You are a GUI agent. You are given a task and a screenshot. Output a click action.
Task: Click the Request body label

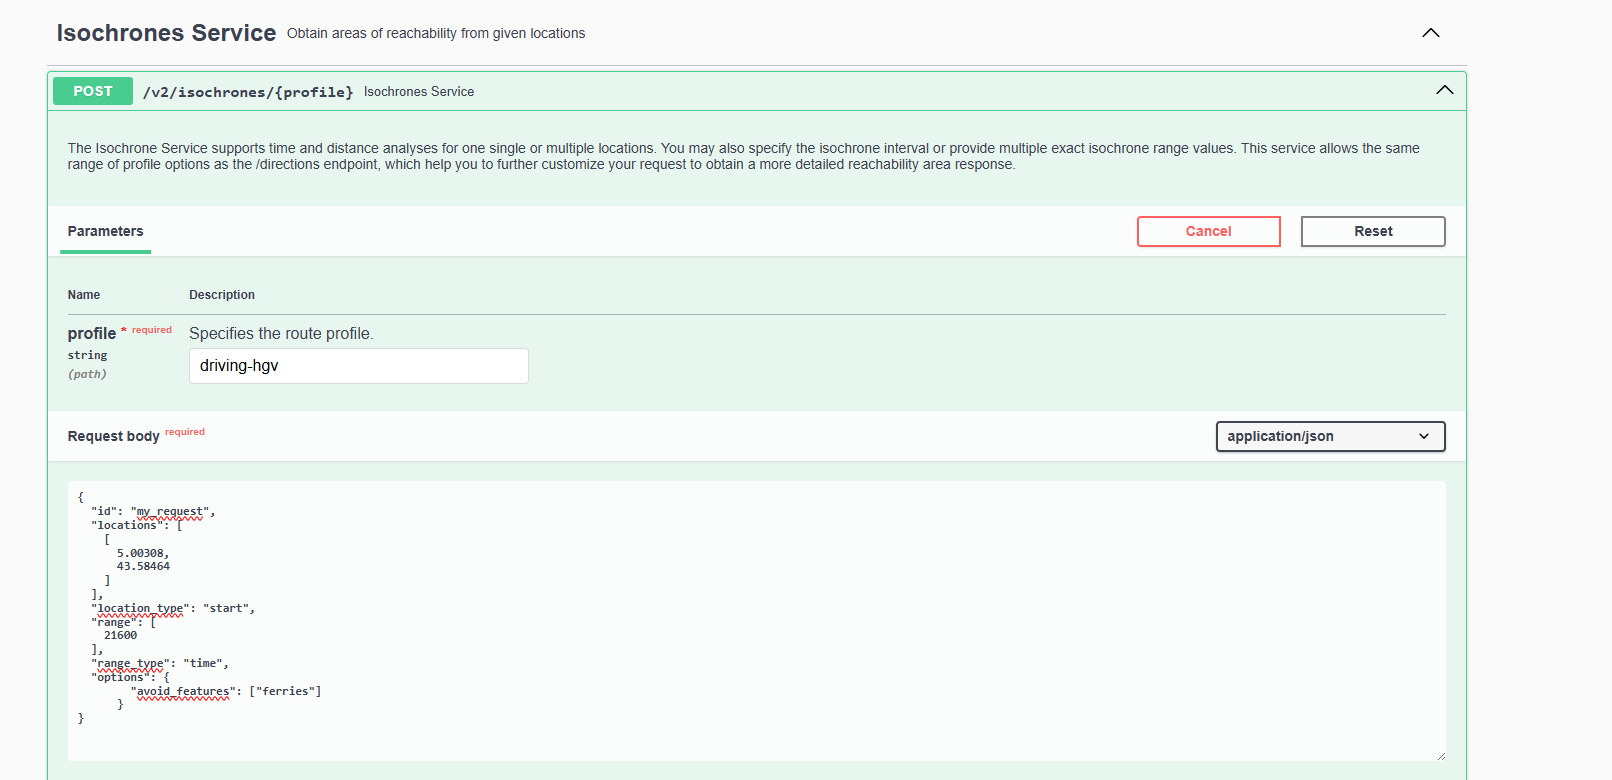pos(114,436)
